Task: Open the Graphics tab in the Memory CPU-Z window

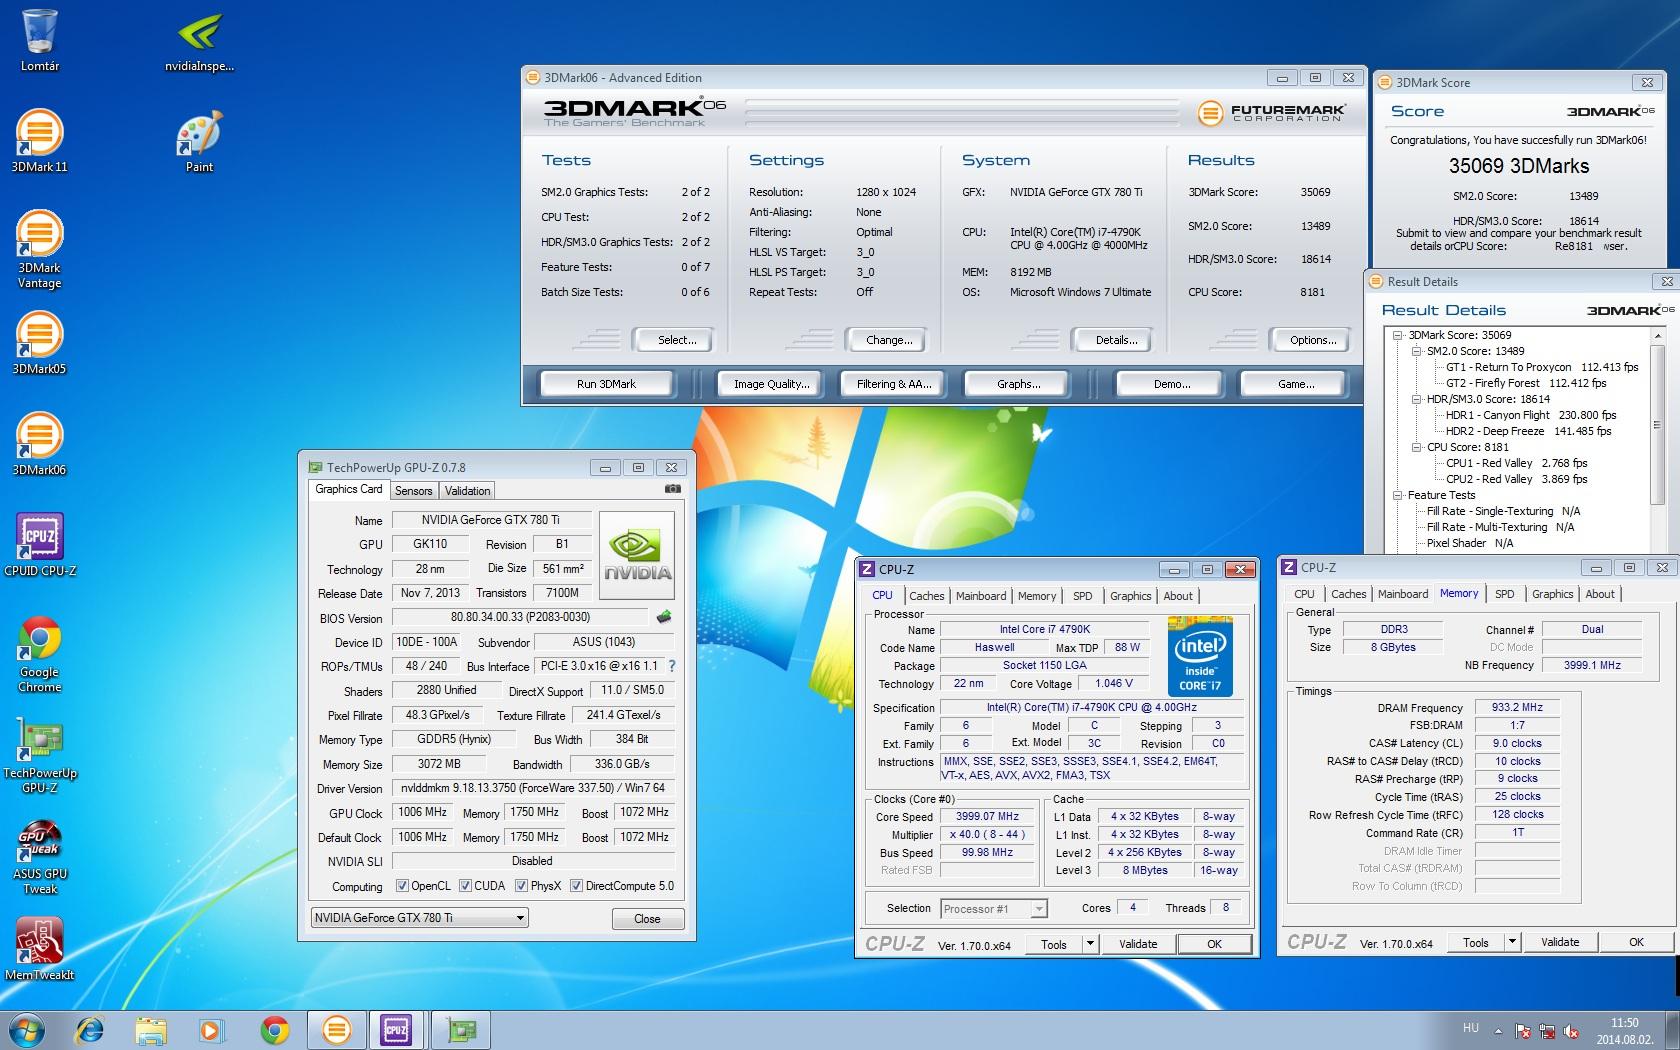Action: 1553,594
